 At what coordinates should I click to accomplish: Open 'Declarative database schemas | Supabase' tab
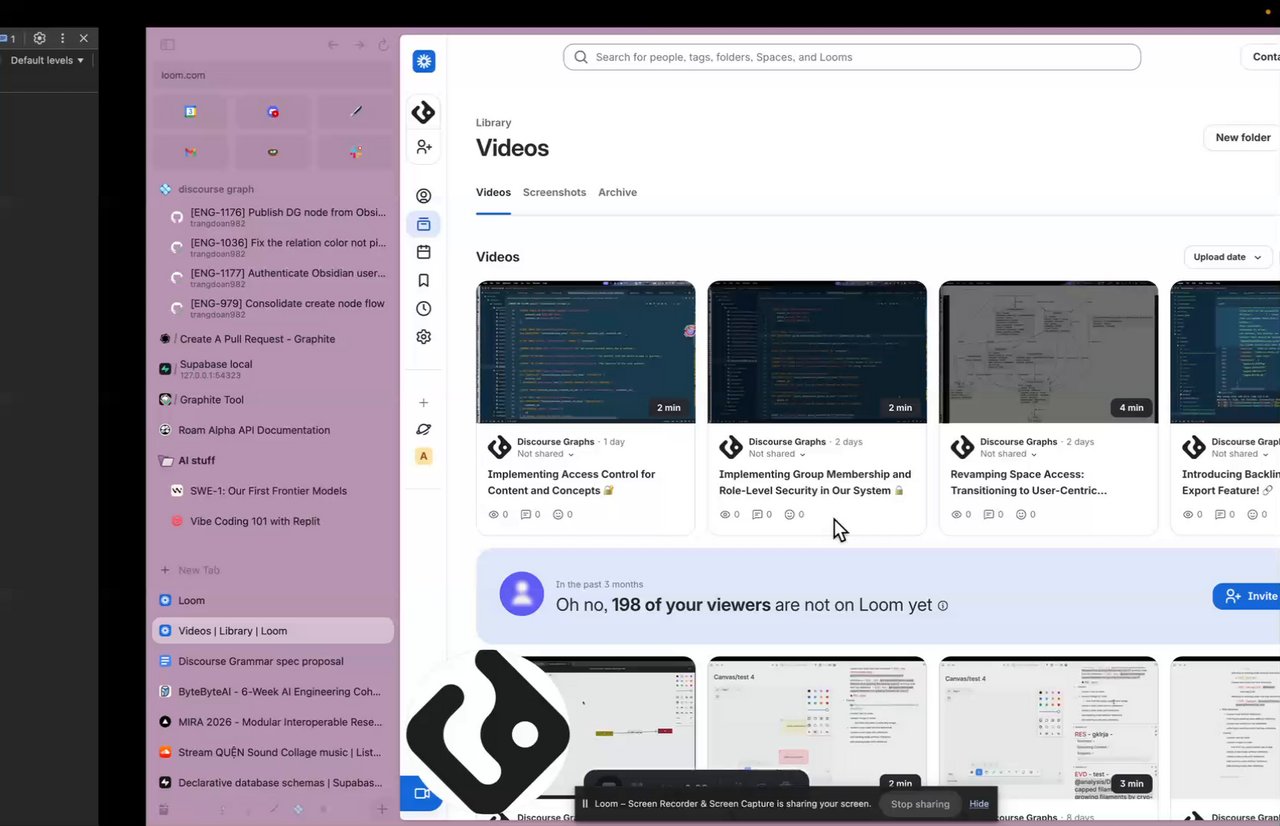pos(272,783)
